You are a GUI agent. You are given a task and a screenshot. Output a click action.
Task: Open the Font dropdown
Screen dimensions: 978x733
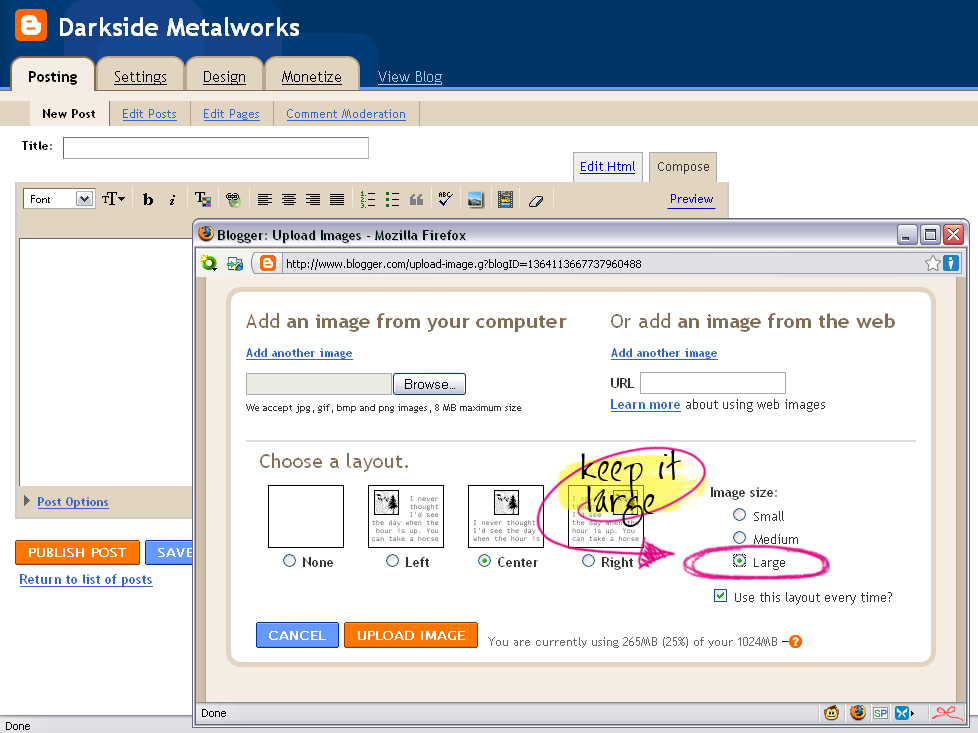(x=59, y=199)
